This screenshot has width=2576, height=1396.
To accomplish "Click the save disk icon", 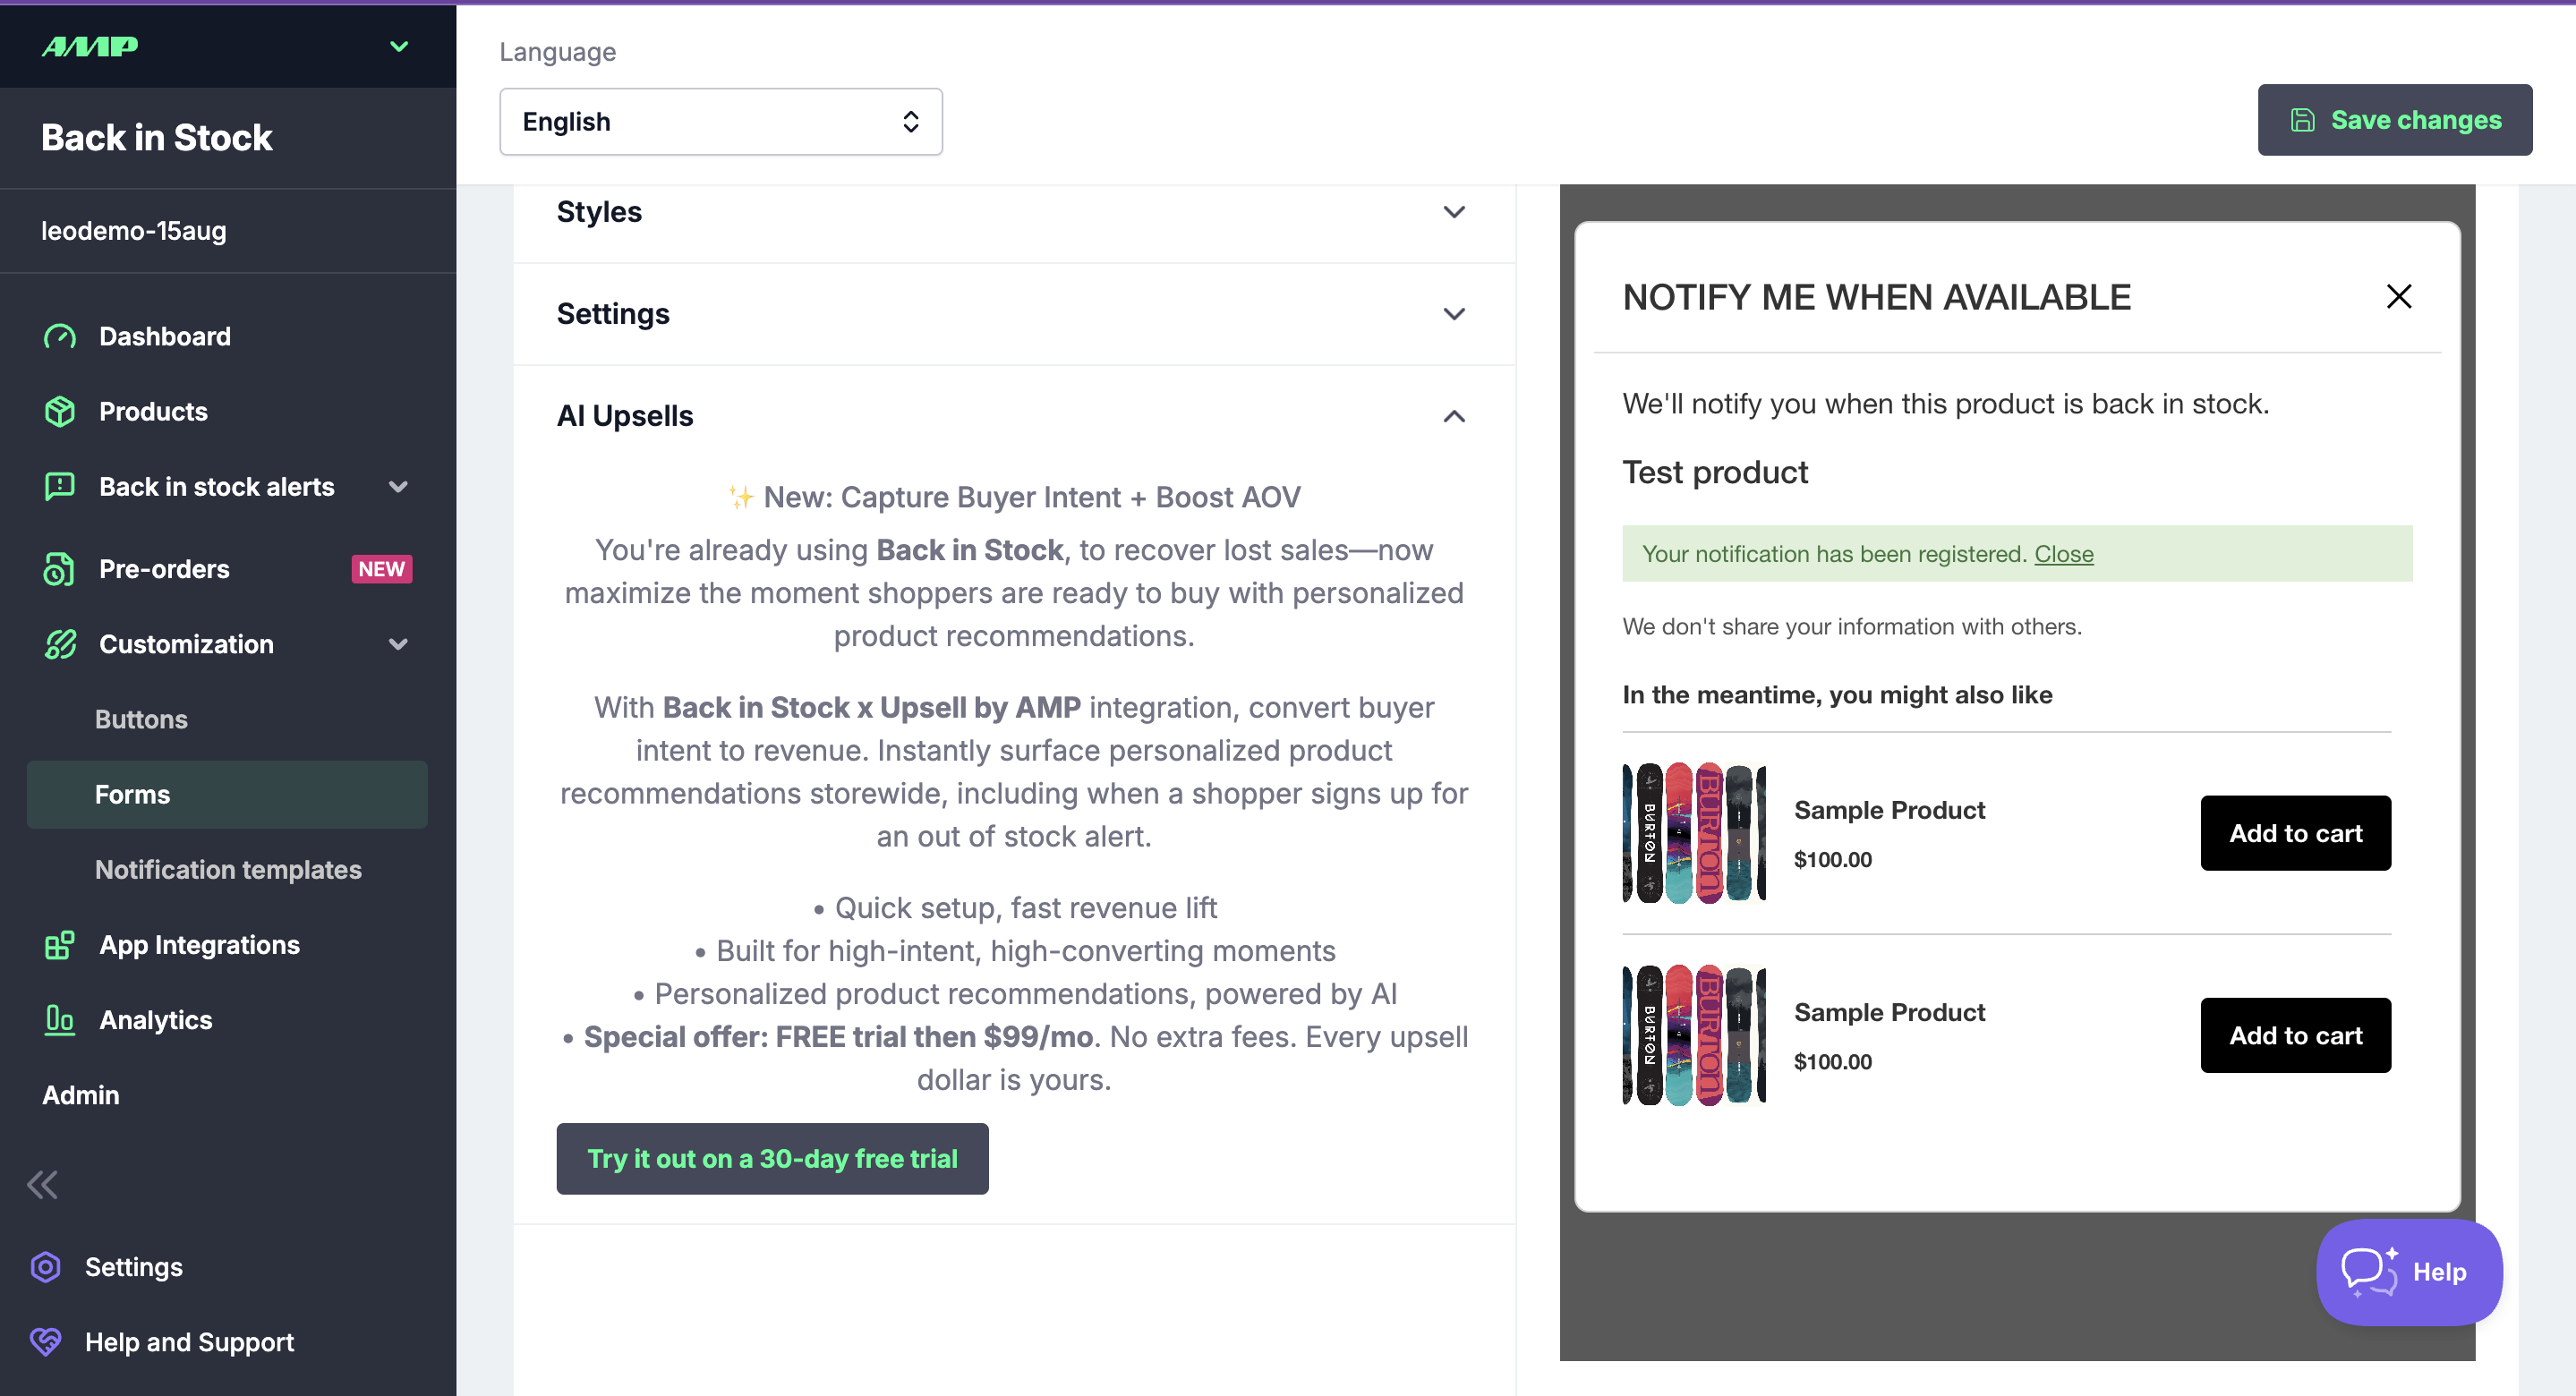I will click(2303, 120).
